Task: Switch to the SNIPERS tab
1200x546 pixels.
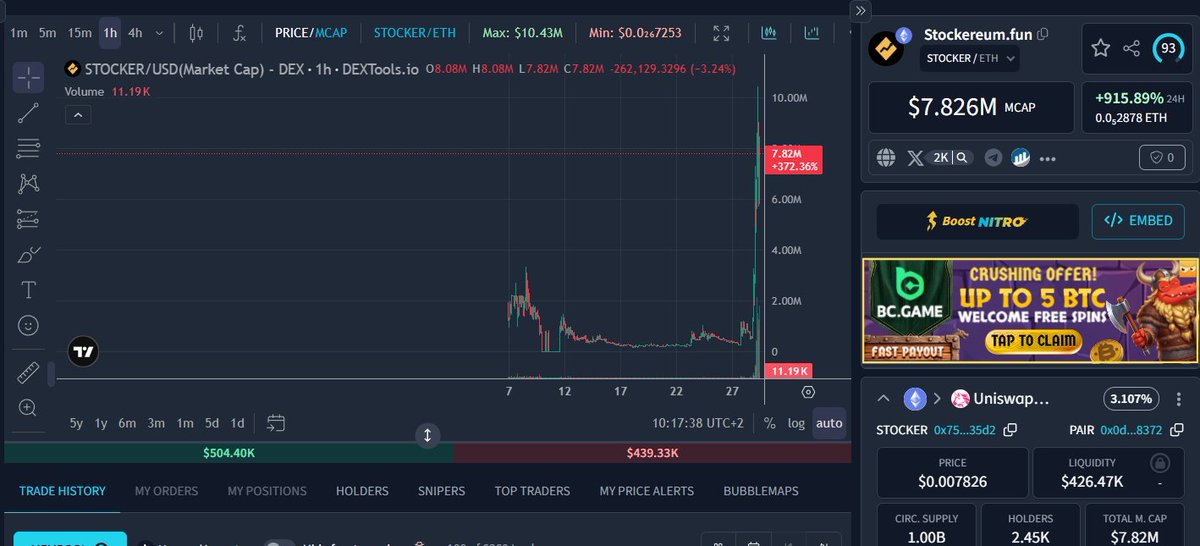Action: 441,491
